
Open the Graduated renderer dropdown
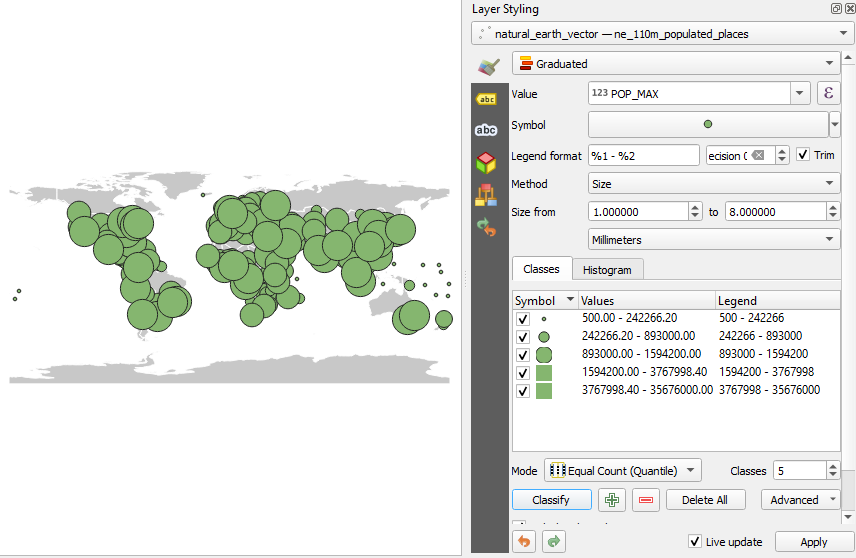(x=676, y=63)
